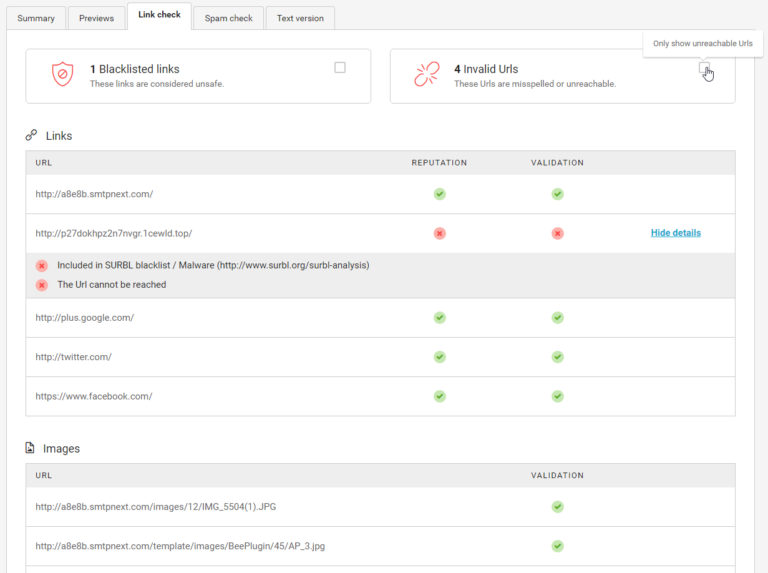Image resolution: width=768 pixels, height=573 pixels.
Task: Click the chain icon beside Links heading
Action: (31, 135)
